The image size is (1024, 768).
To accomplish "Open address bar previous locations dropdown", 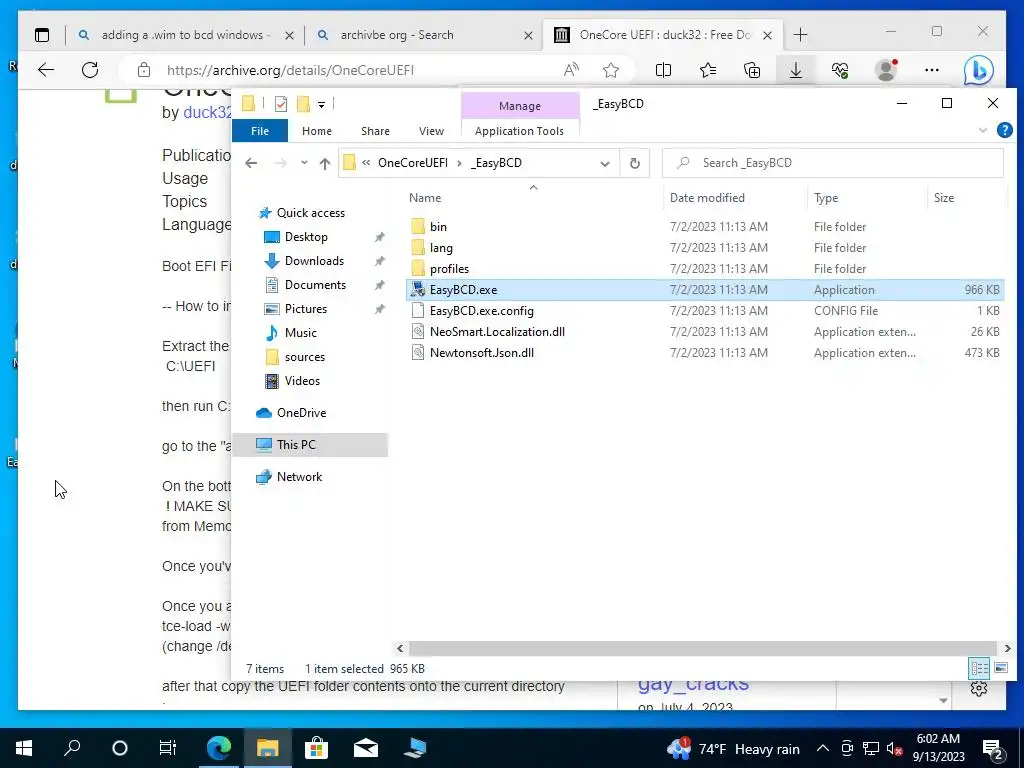I will pos(605,163).
